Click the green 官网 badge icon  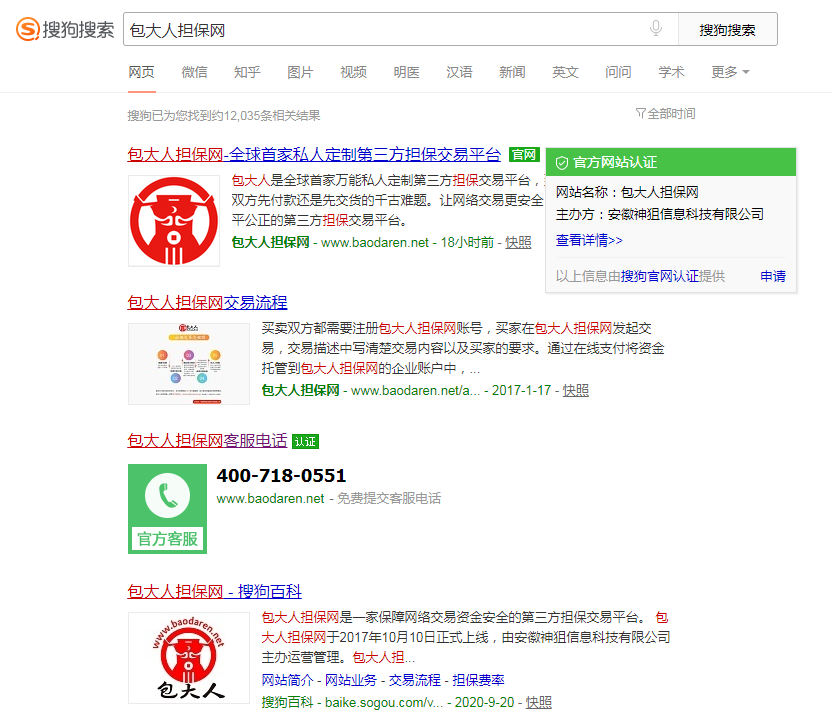tap(523, 155)
